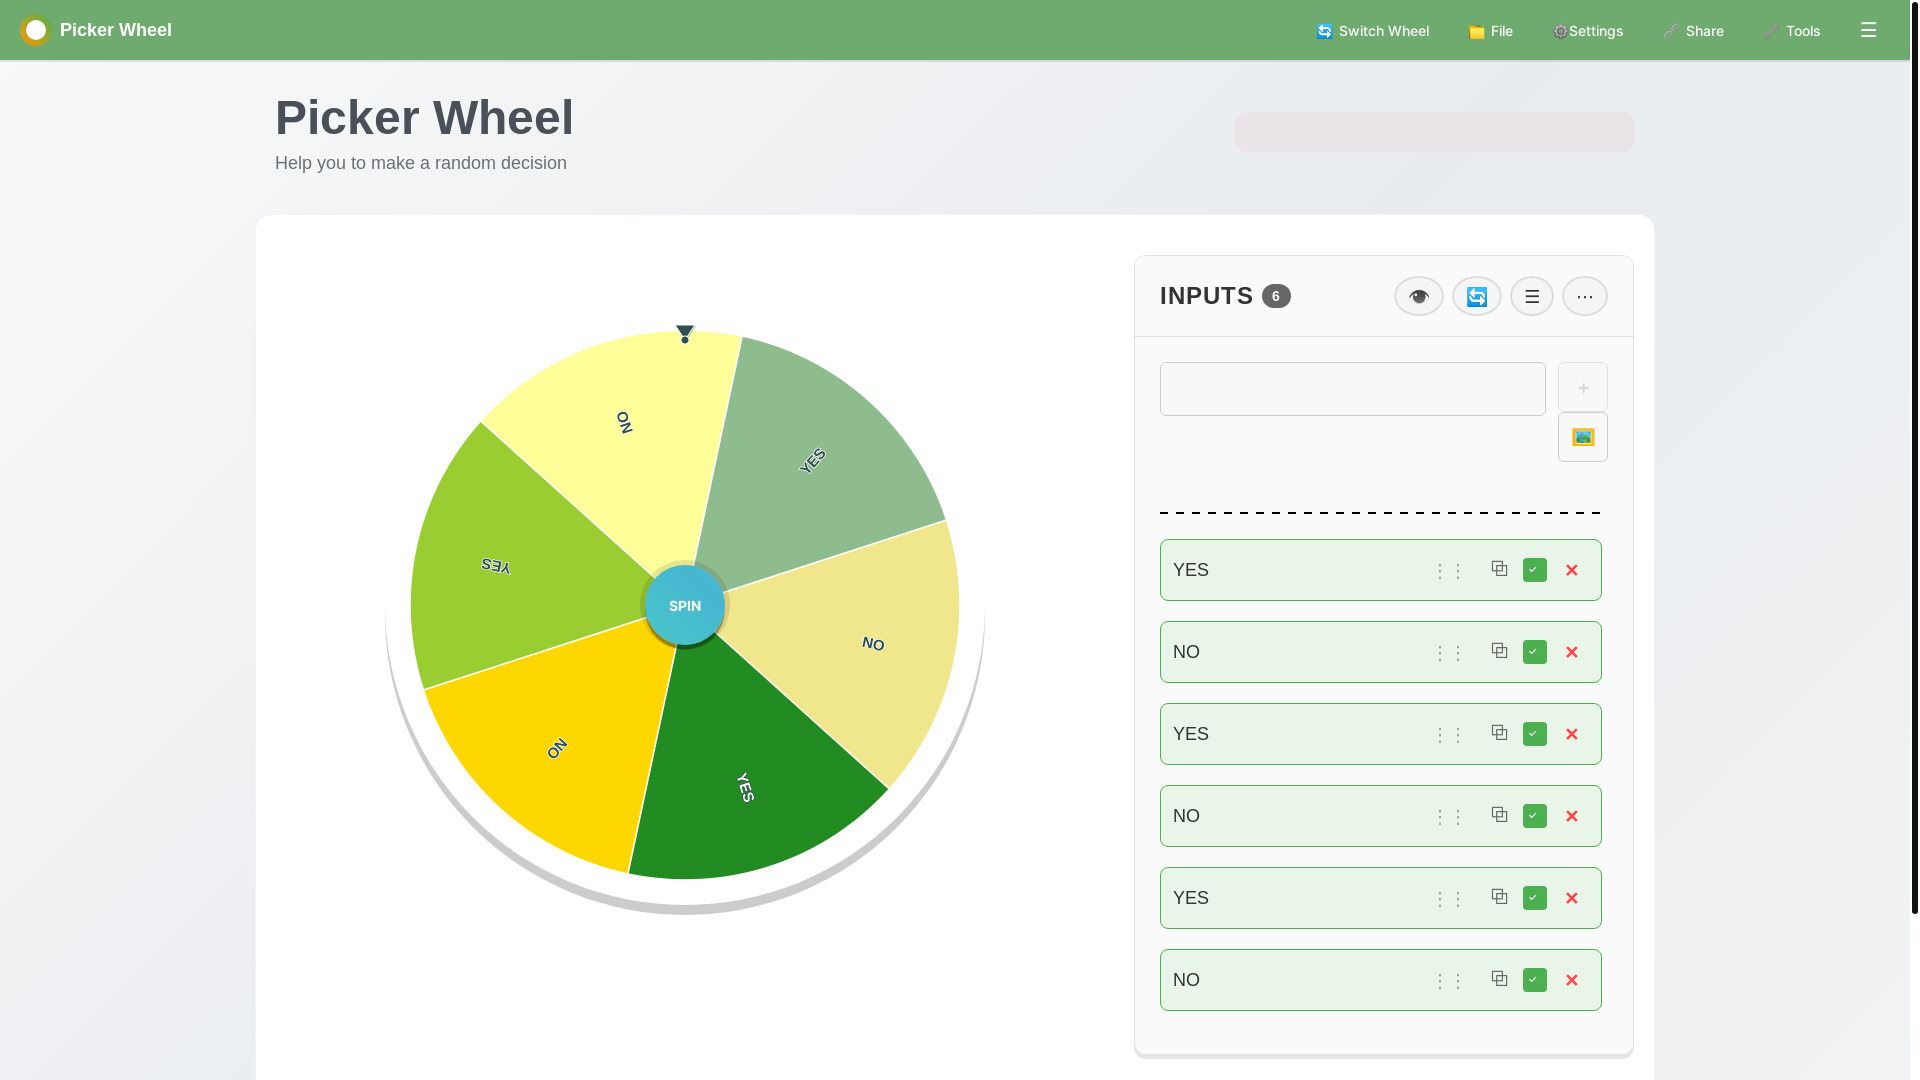Open the File menu
Screen dimensions: 1920x1080
point(1491,31)
